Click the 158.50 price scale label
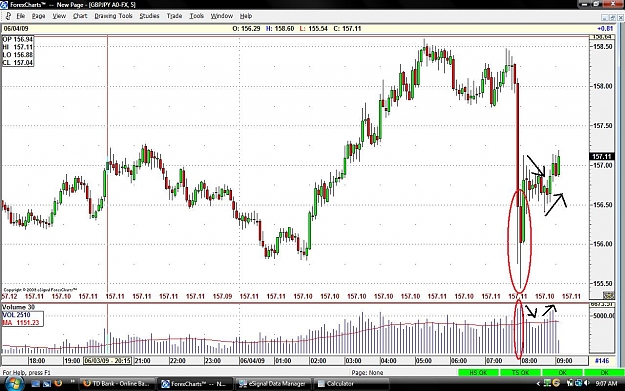 (602, 47)
